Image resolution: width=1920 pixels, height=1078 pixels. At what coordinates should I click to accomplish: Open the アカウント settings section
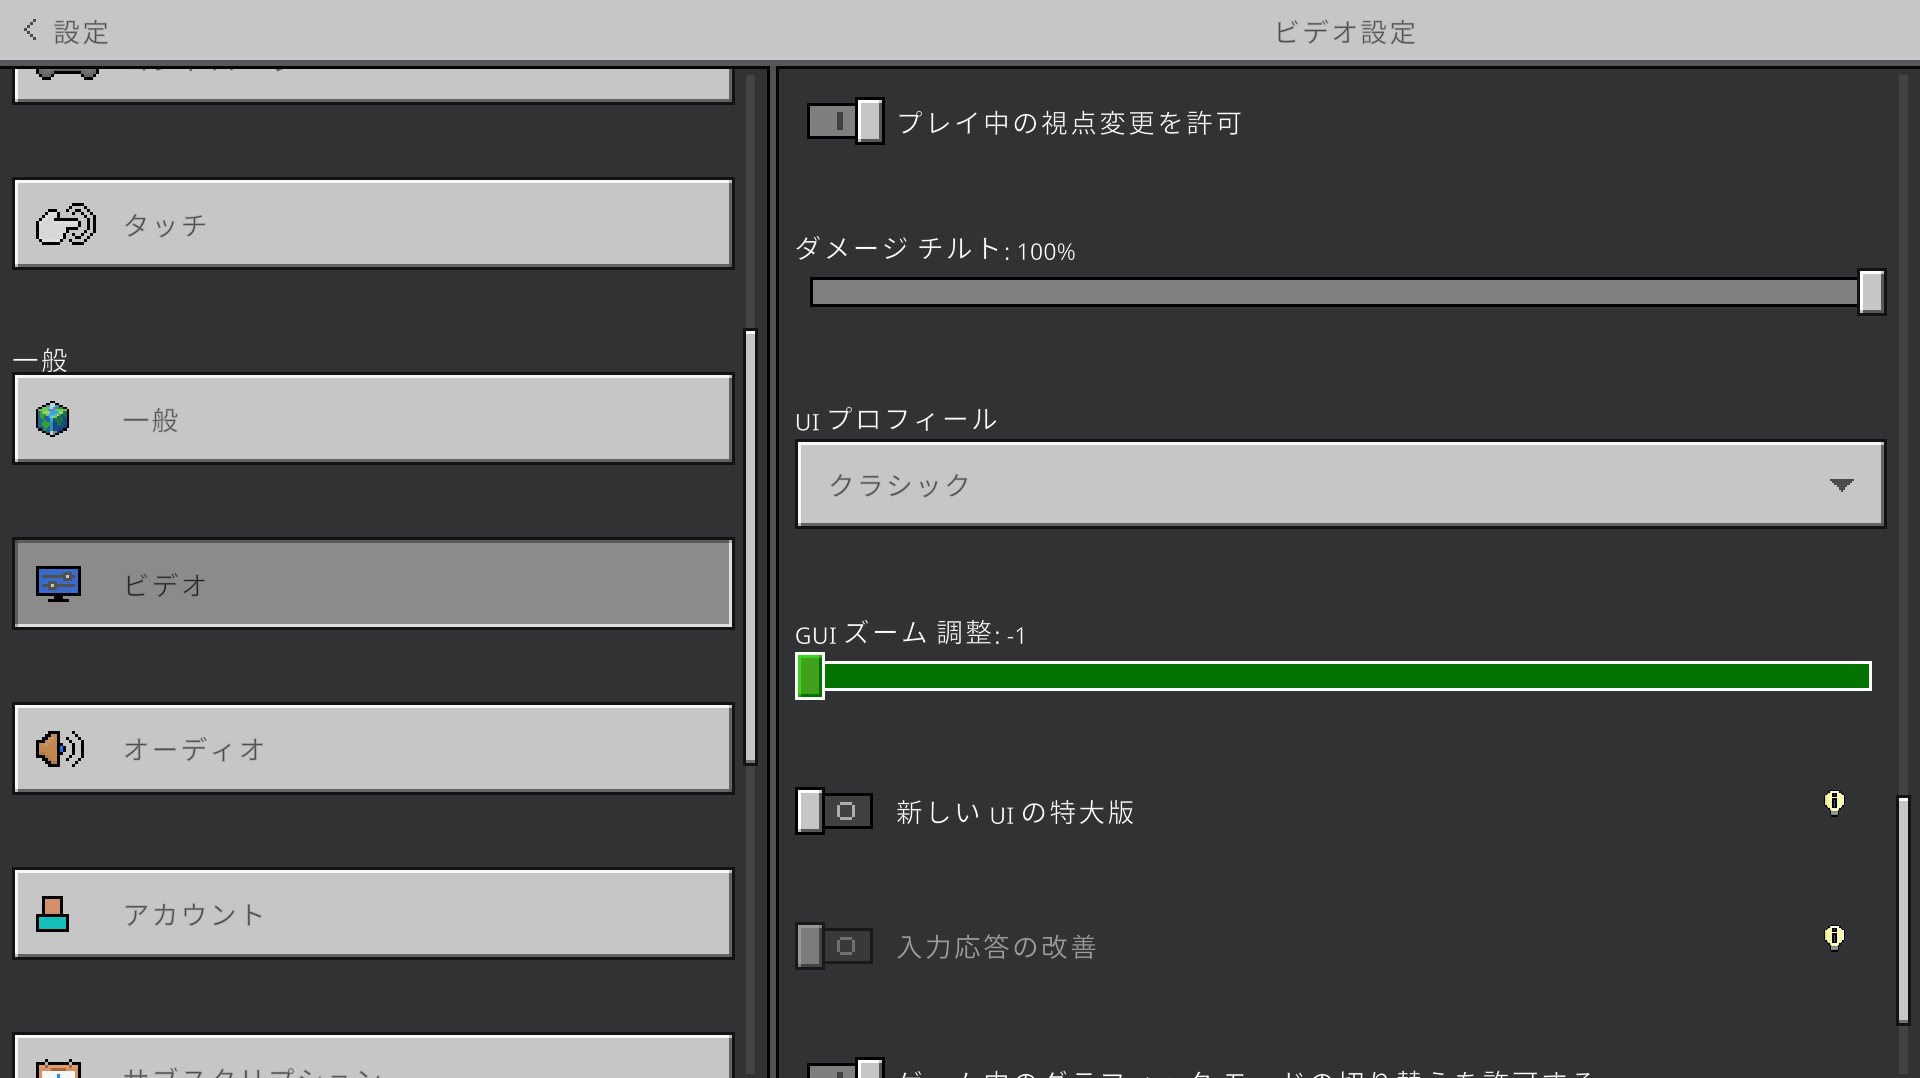[373, 914]
